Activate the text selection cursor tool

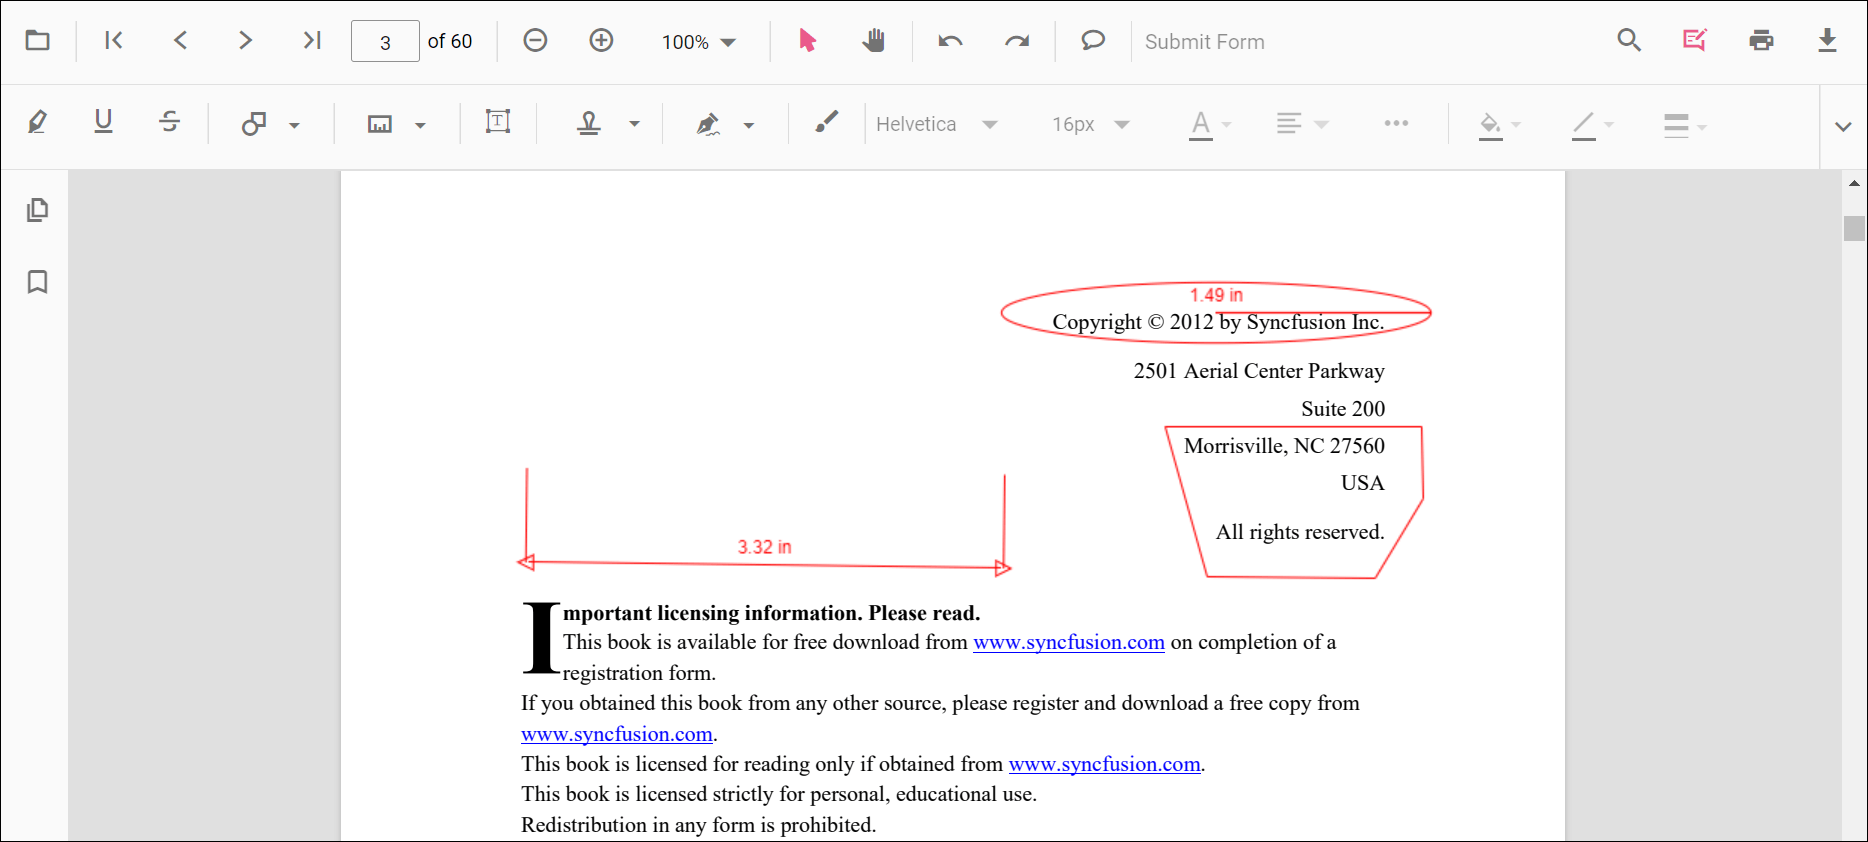click(x=807, y=41)
